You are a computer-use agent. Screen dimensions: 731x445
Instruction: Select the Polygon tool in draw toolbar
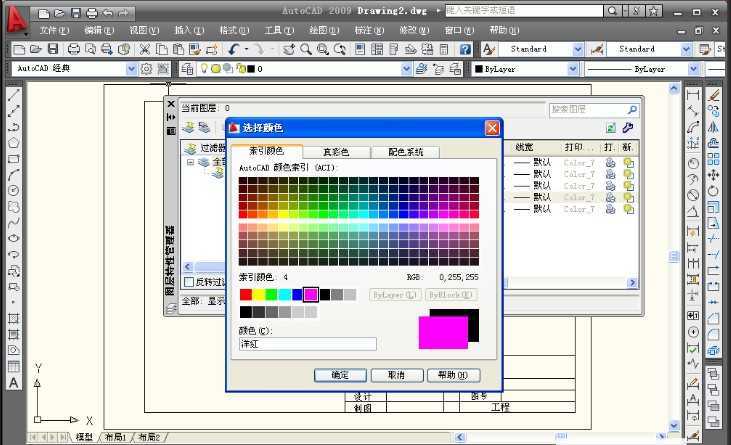[14, 143]
